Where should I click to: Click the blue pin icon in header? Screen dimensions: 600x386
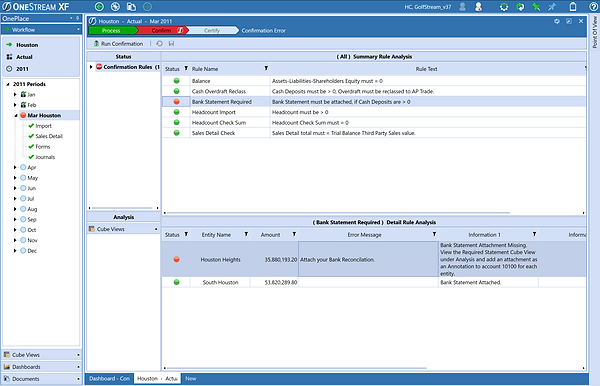[552, 7]
